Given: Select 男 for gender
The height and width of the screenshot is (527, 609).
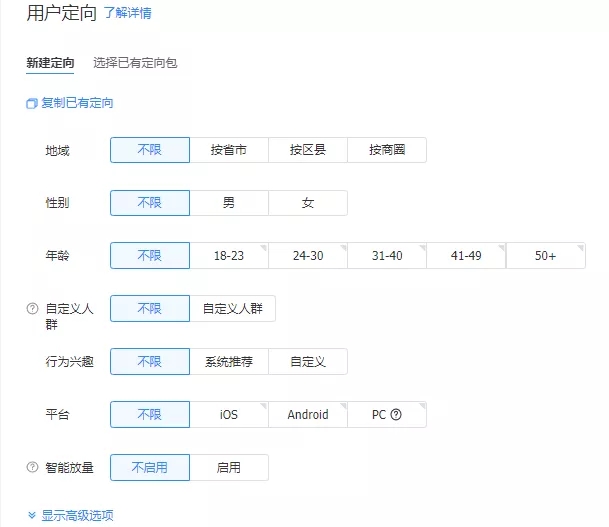Looking at the screenshot, I should pyautogui.click(x=229, y=203).
